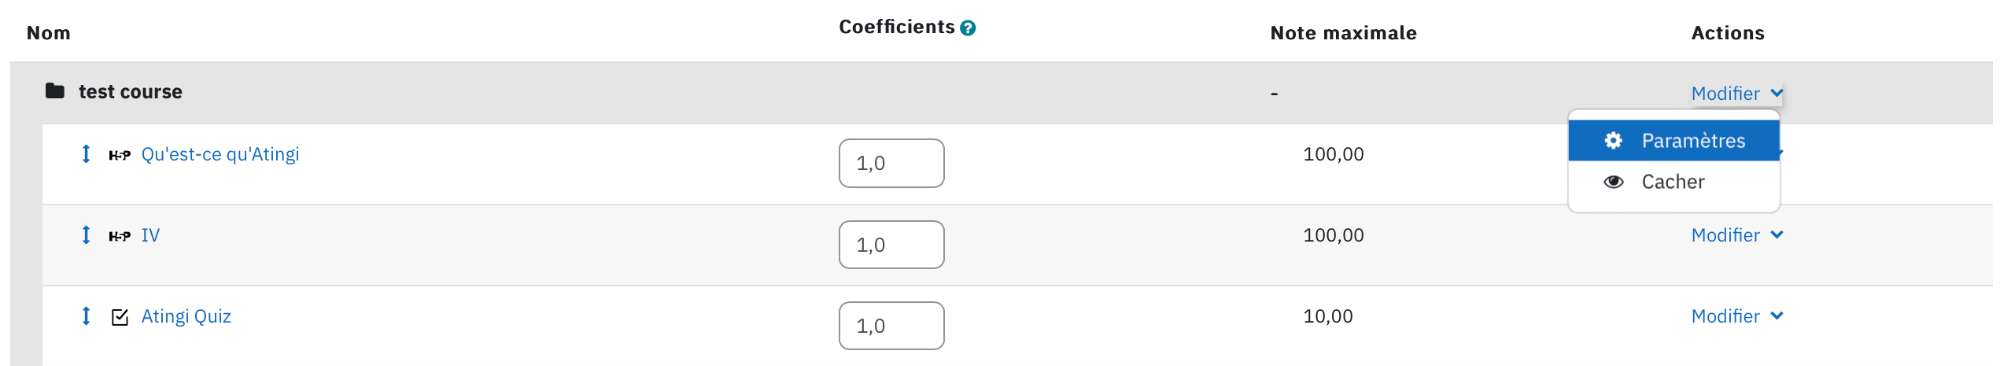Screen dimensions: 2000x366
Task: Click the coefficient field for Atingi Quiz
Action: 891,325
